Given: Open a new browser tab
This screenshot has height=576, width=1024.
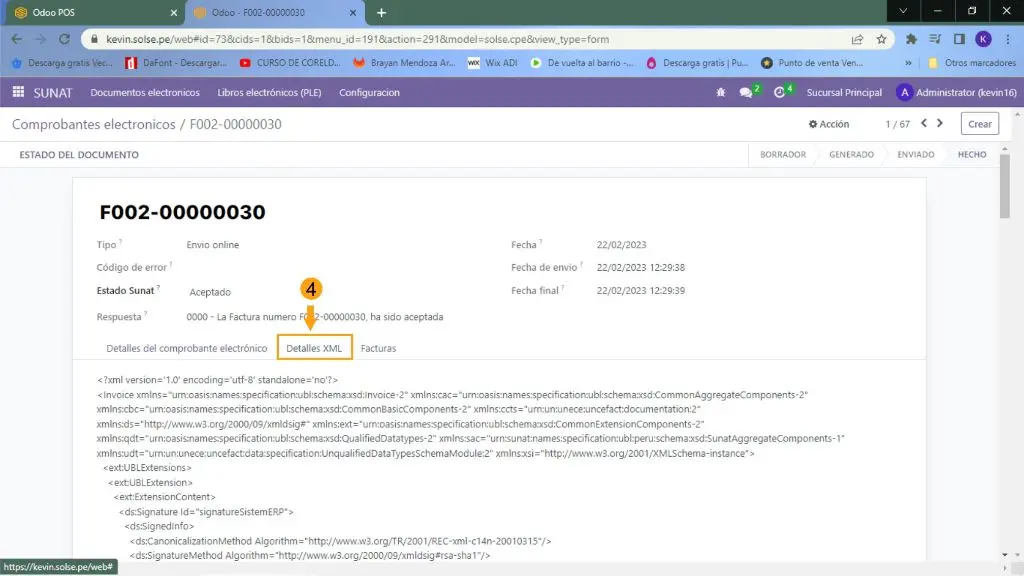Looking at the screenshot, I should (381, 12).
